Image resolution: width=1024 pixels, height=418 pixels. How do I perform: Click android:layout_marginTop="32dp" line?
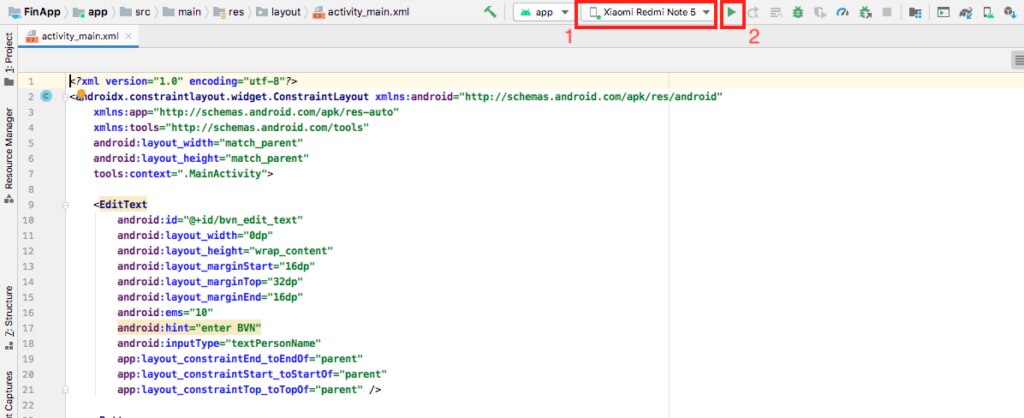coord(210,282)
